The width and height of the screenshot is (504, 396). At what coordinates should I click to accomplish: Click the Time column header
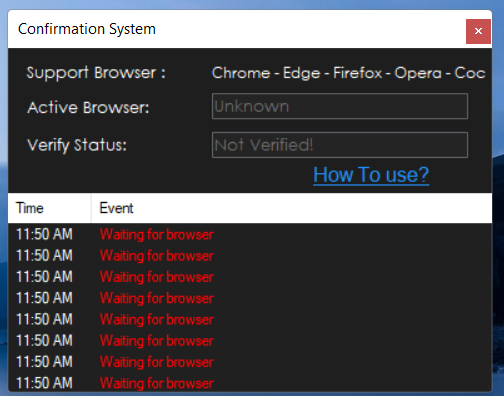coord(49,208)
